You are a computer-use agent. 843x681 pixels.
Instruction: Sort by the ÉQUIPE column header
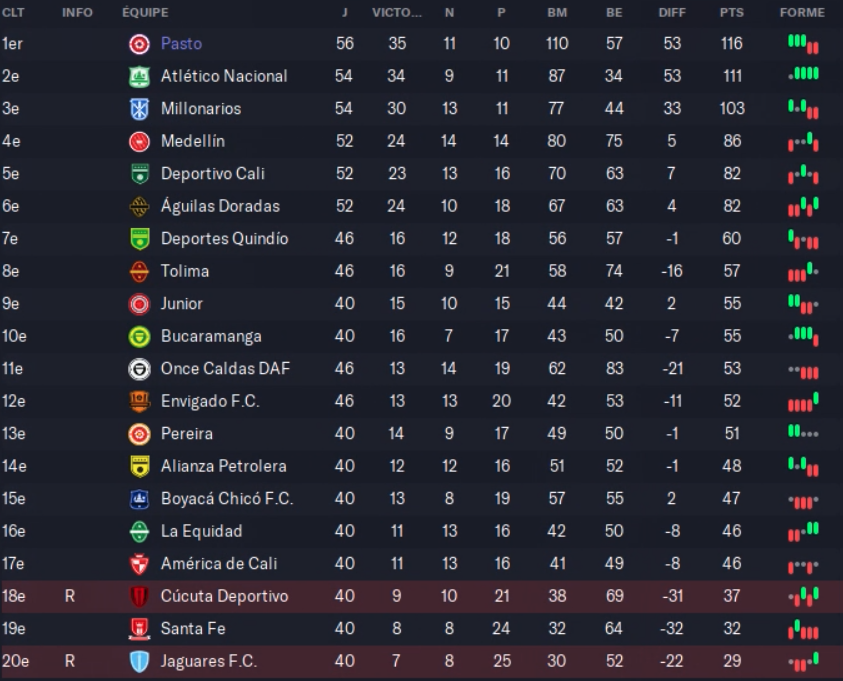coord(145,12)
